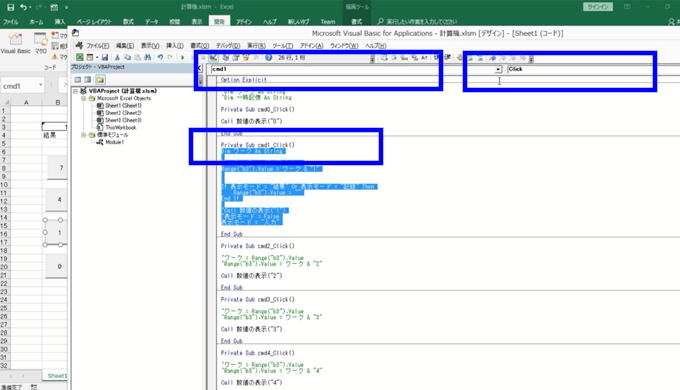
Task: Open VBA 表示(V) menu
Action: coord(150,46)
